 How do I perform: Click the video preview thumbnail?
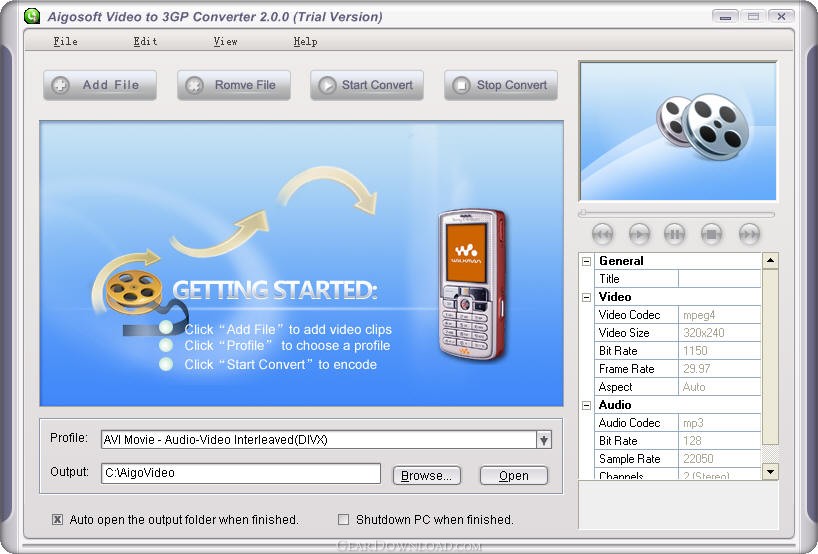point(678,131)
